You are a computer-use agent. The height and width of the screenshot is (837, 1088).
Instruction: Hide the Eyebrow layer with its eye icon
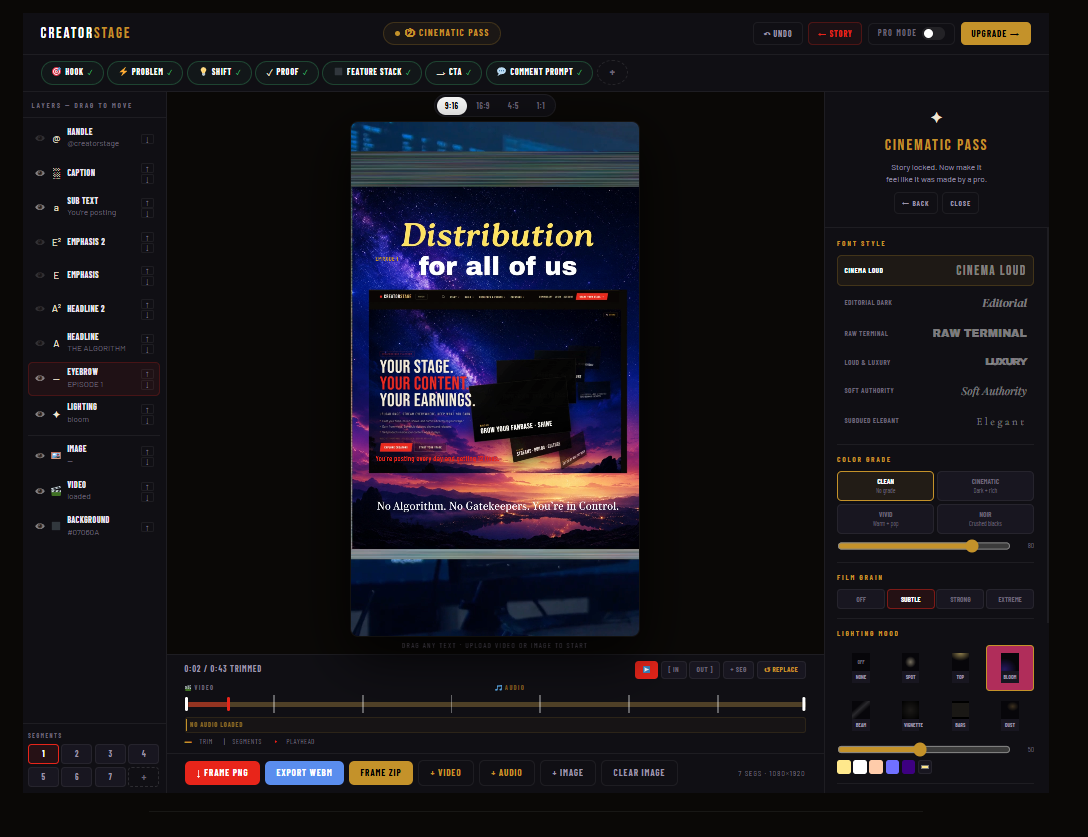(40, 378)
